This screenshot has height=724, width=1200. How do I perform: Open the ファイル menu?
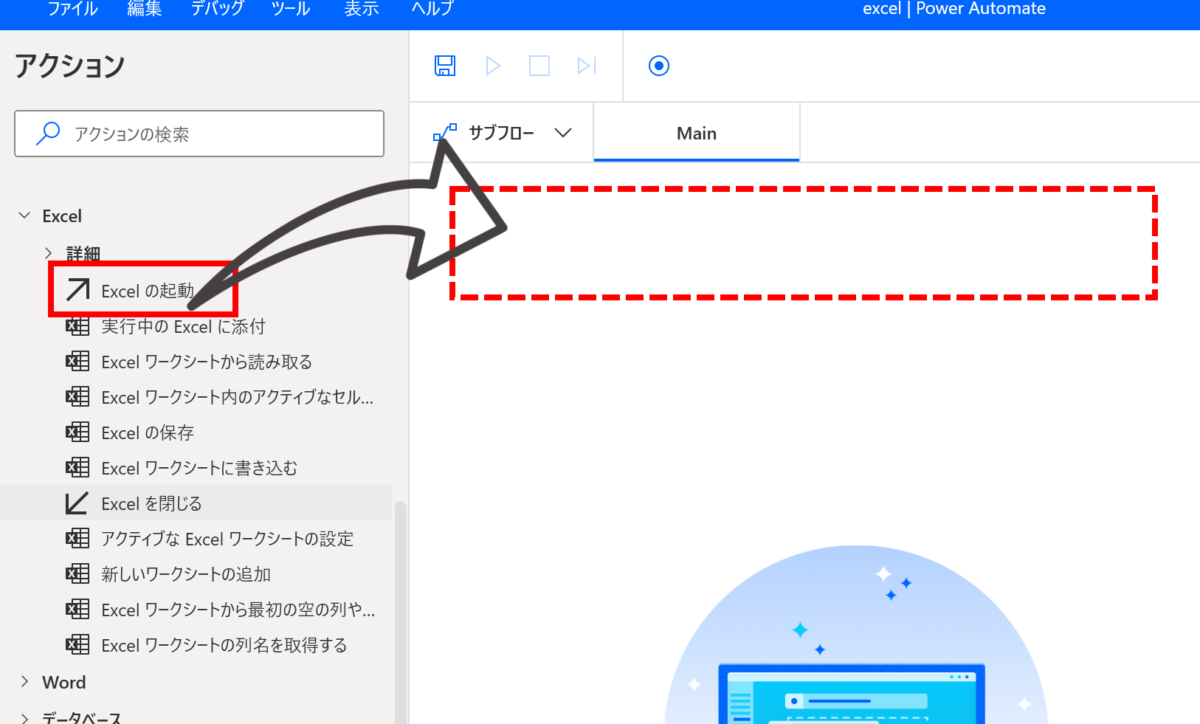coord(73,9)
